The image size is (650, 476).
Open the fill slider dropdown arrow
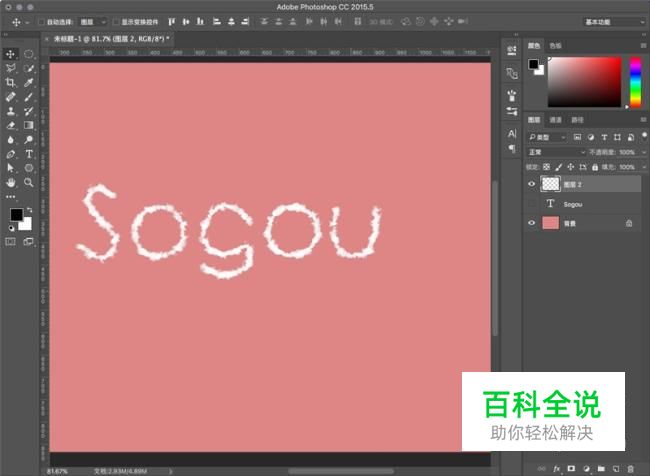pos(644,167)
